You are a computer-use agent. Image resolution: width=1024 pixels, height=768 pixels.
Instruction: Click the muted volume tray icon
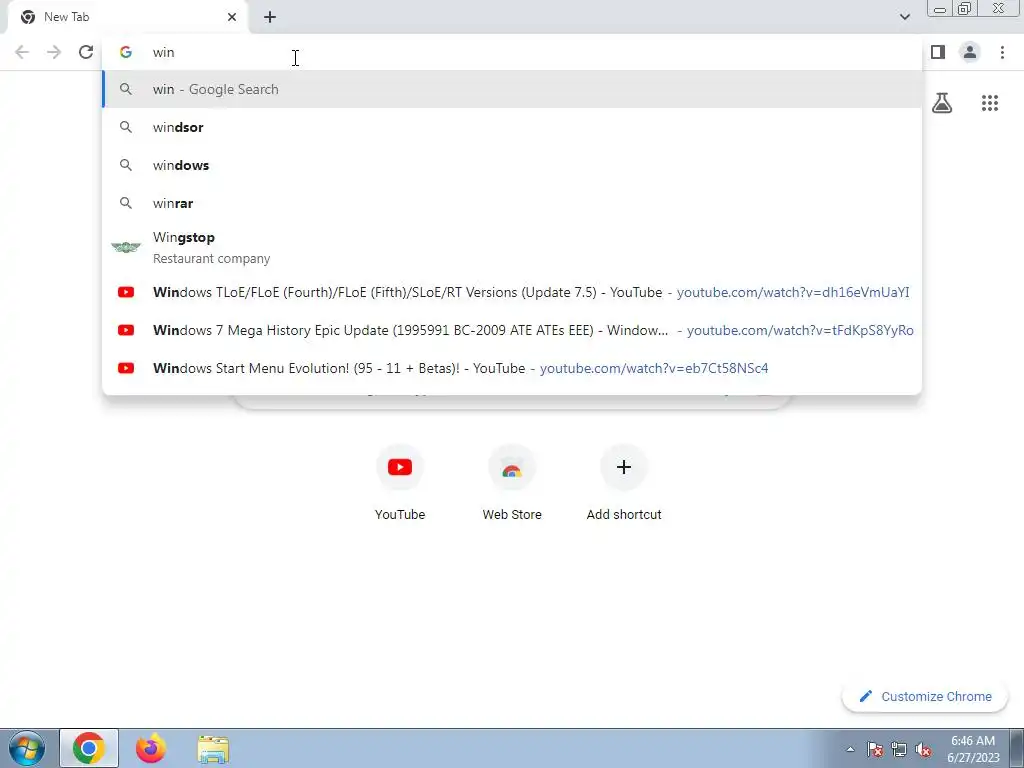pos(923,749)
